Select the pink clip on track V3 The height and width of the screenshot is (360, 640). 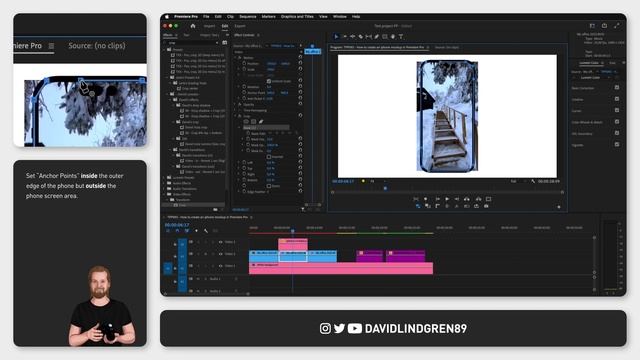(x=293, y=244)
